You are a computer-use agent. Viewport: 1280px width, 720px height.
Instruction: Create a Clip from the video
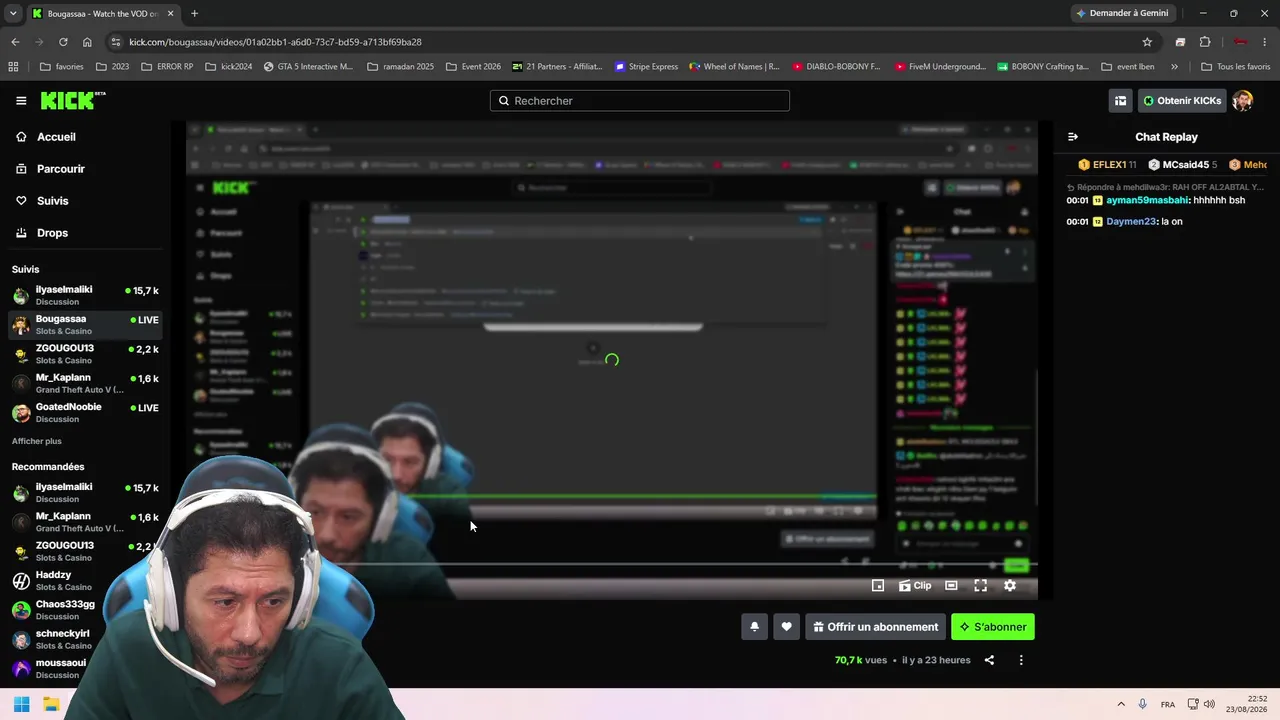pos(915,586)
